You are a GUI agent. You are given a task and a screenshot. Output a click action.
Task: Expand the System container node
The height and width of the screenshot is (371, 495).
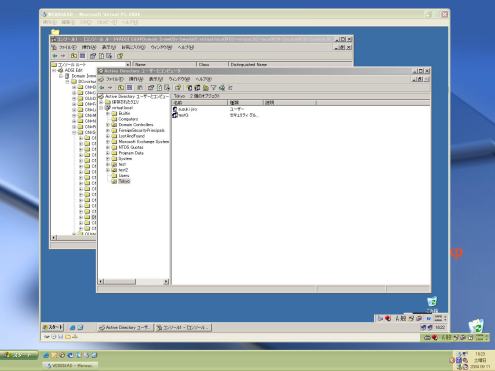coord(108,159)
